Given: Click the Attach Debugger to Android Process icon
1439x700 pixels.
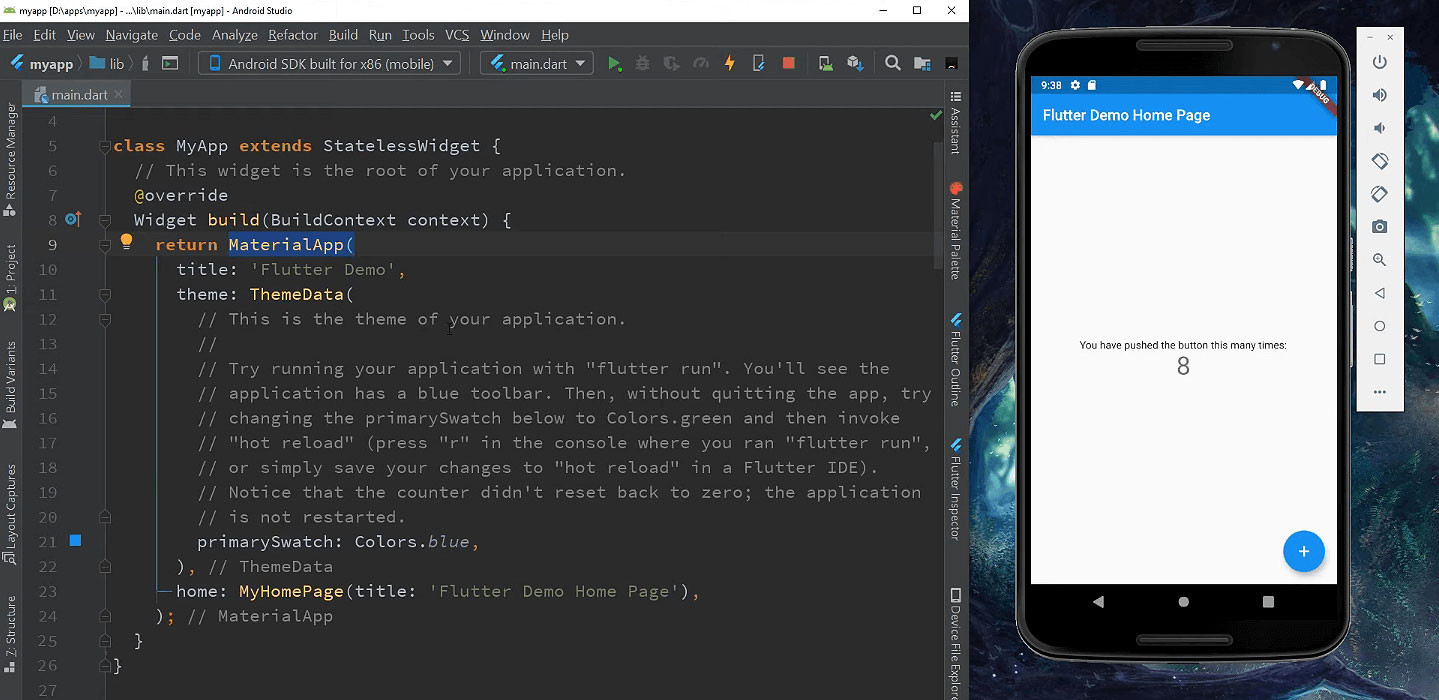Looking at the screenshot, I should coord(759,63).
